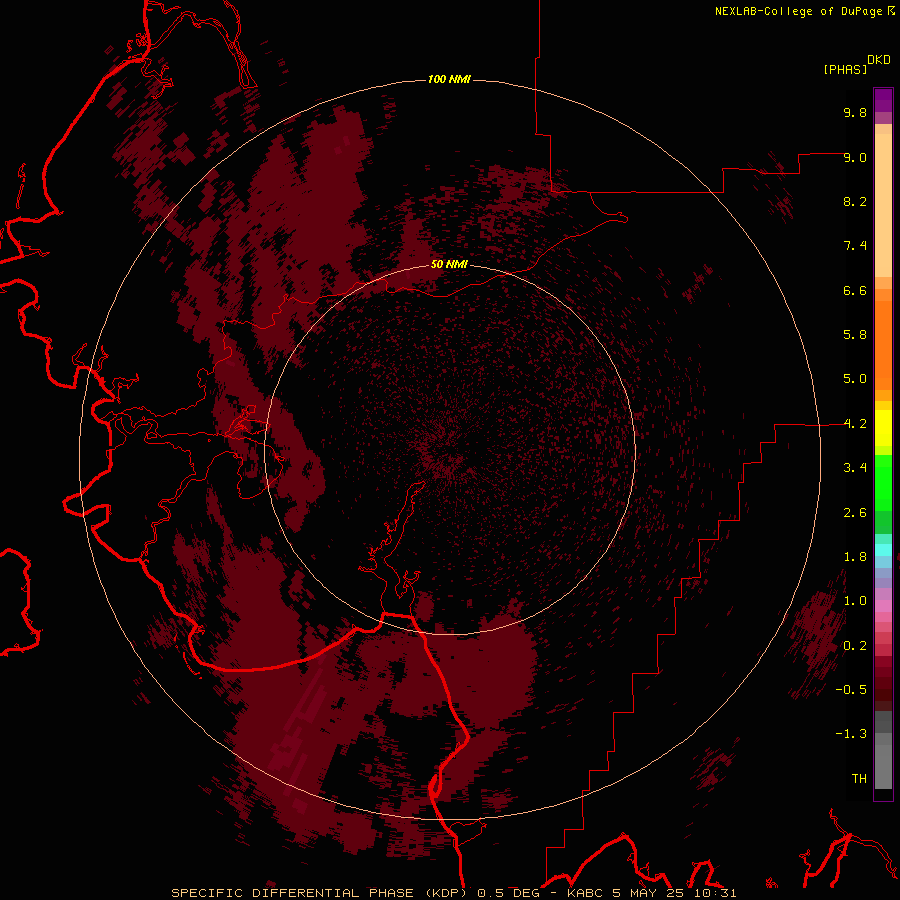Click the [PHAS] legend label
This screenshot has width=900, height=900.
[845, 69]
